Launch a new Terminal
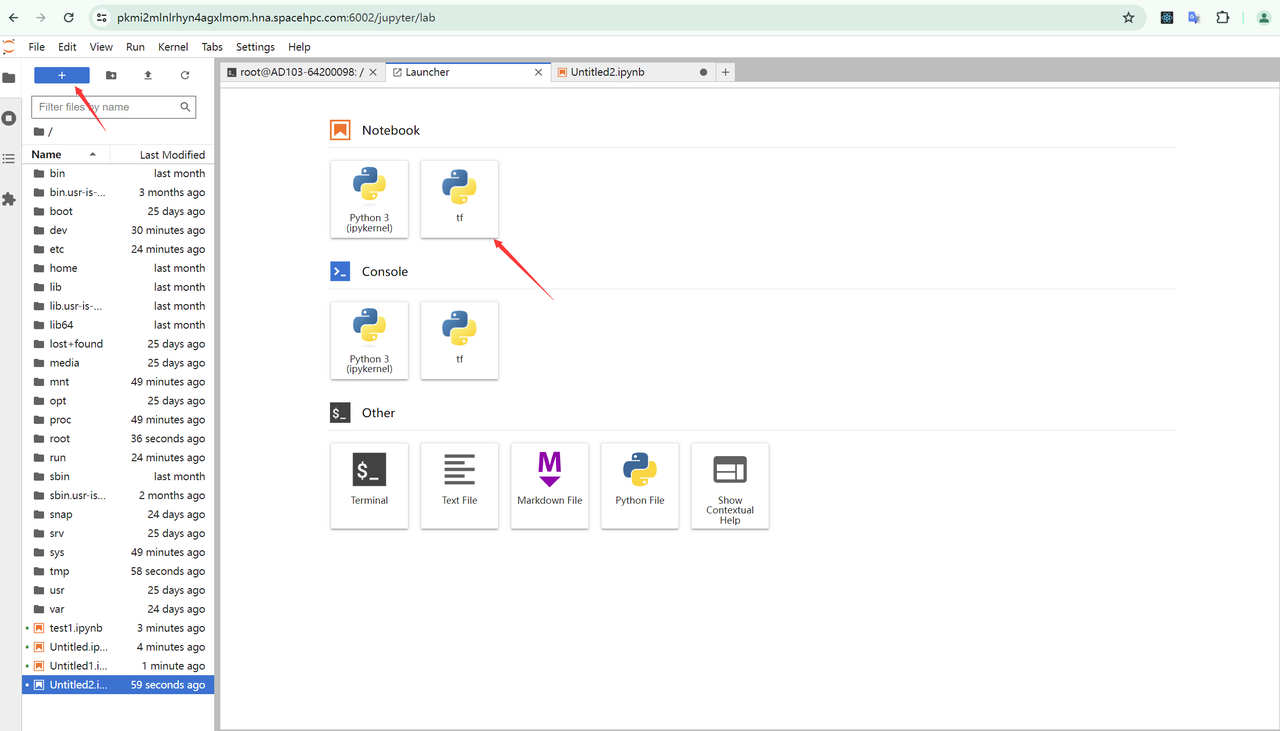This screenshot has width=1280, height=731. [370, 485]
